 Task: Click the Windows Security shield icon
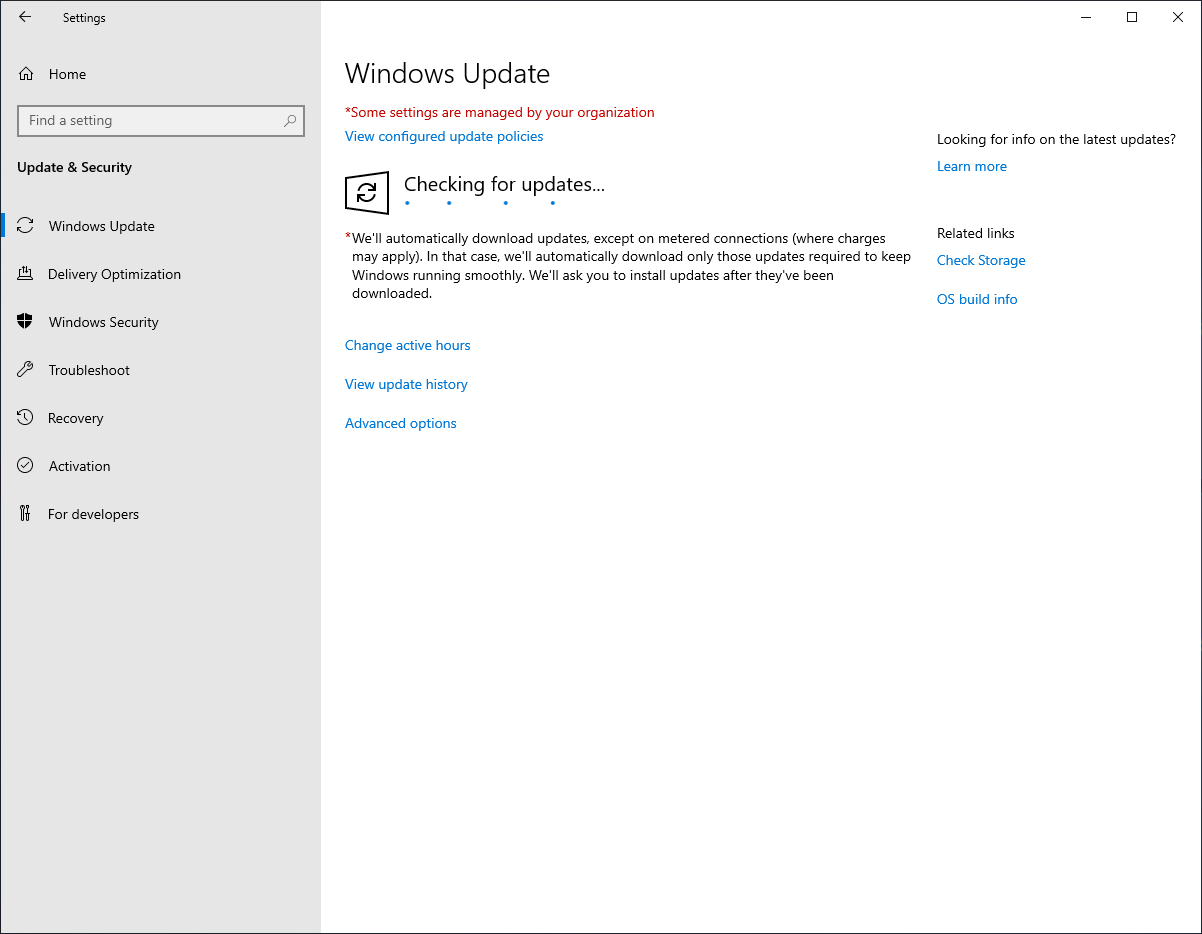[x=26, y=322]
